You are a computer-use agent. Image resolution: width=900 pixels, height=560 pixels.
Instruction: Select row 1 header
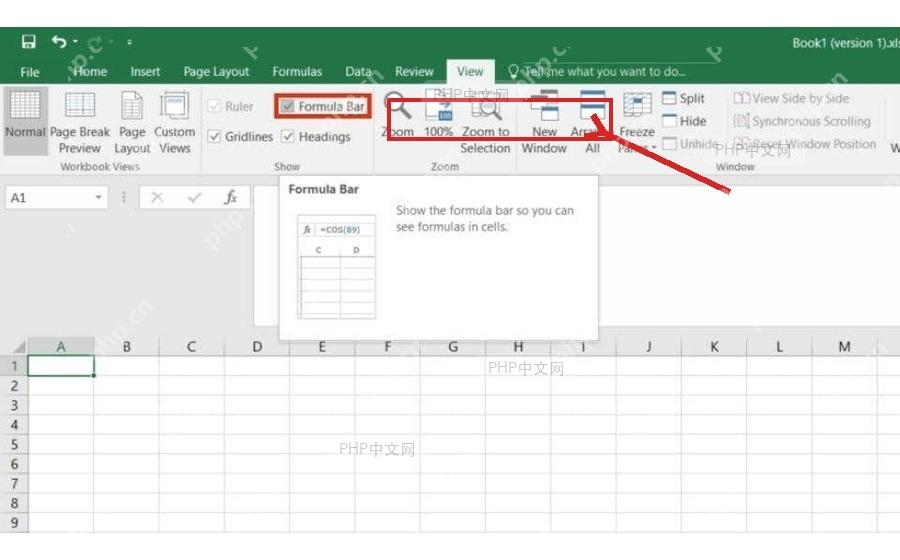tap(14, 366)
